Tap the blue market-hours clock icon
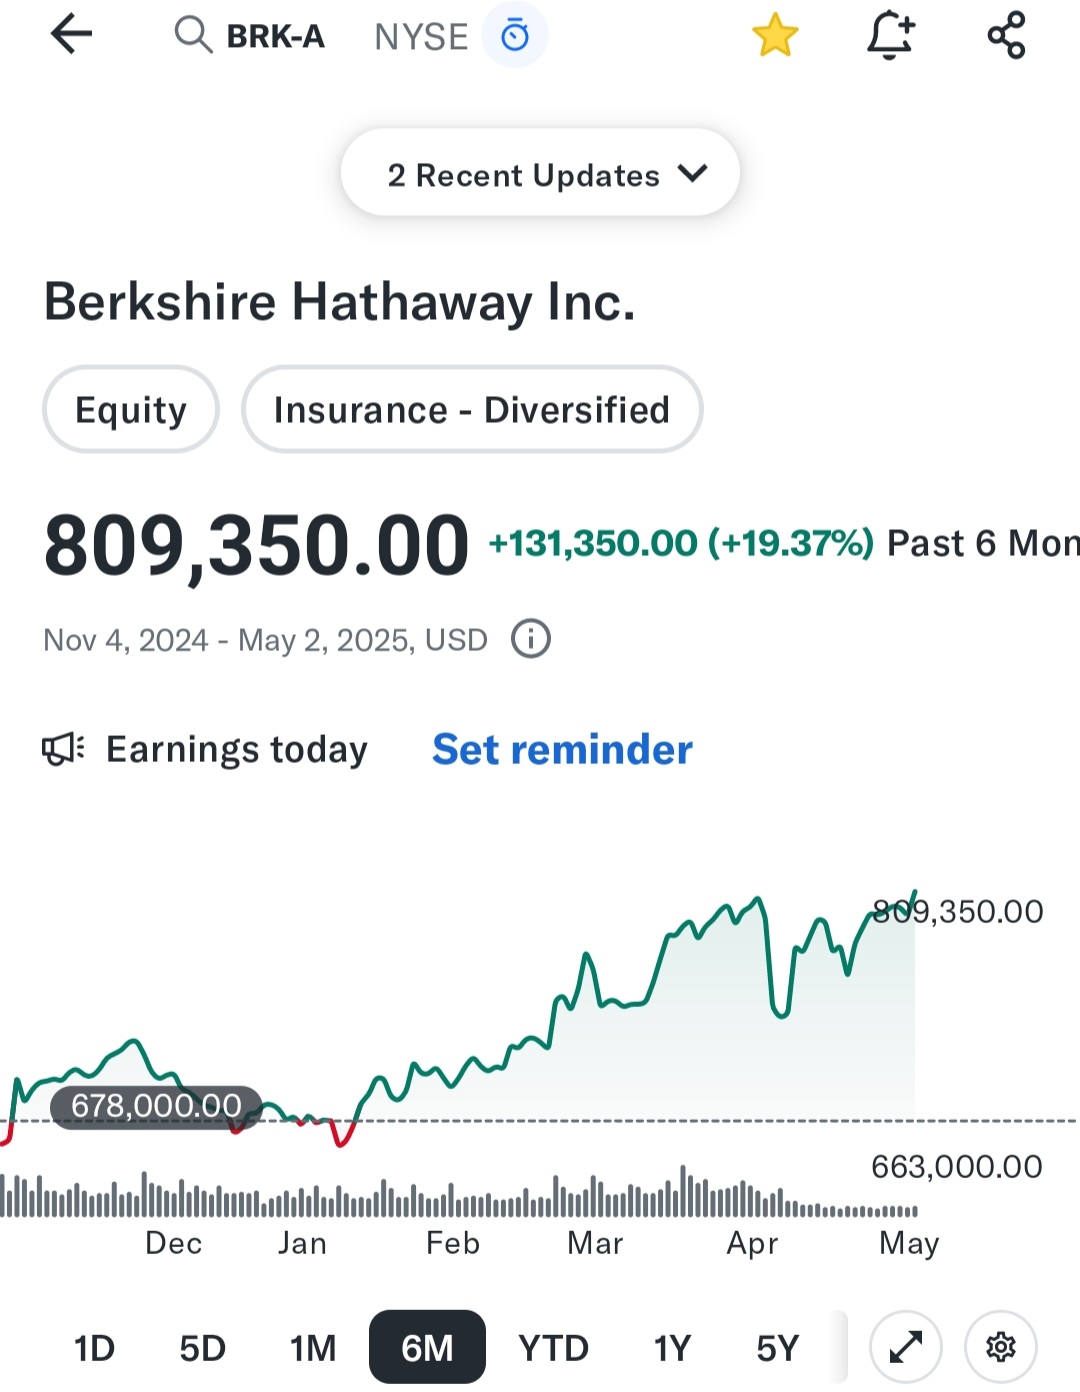This screenshot has height=1392, width=1080. pos(515,36)
